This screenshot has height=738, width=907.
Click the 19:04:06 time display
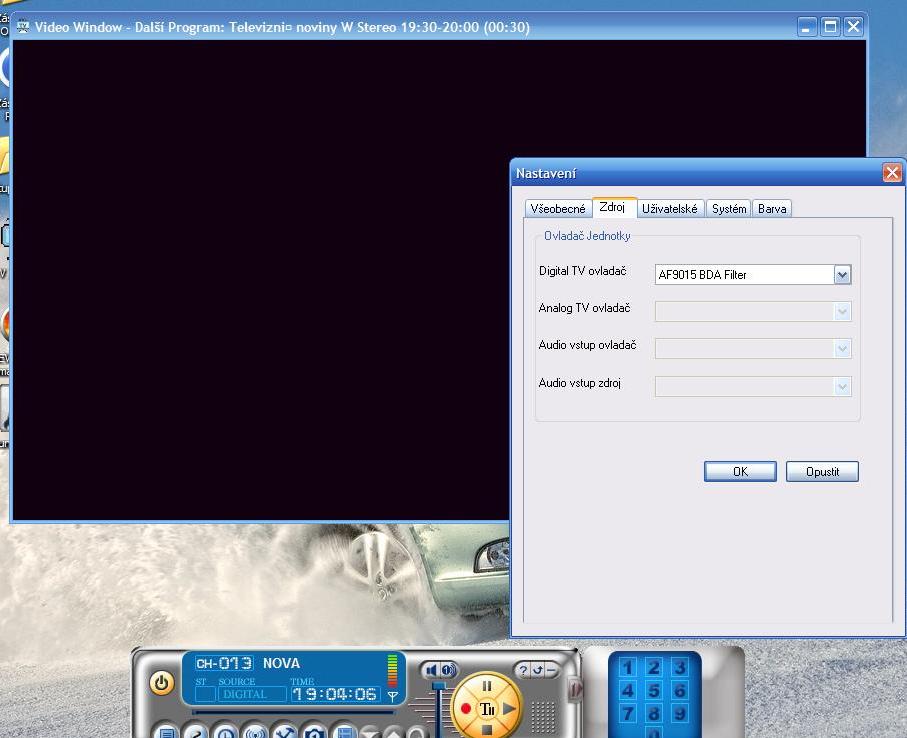pos(335,694)
